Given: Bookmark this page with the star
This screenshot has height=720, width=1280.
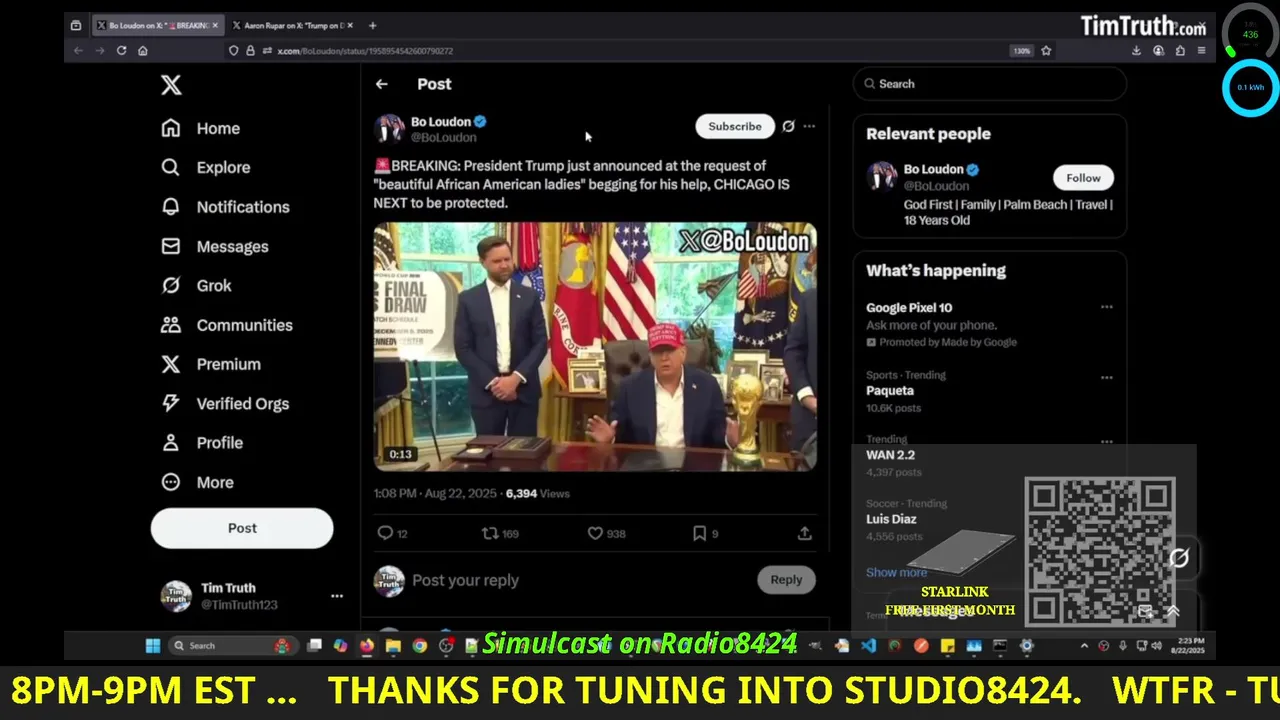Looking at the screenshot, I should click(1046, 50).
